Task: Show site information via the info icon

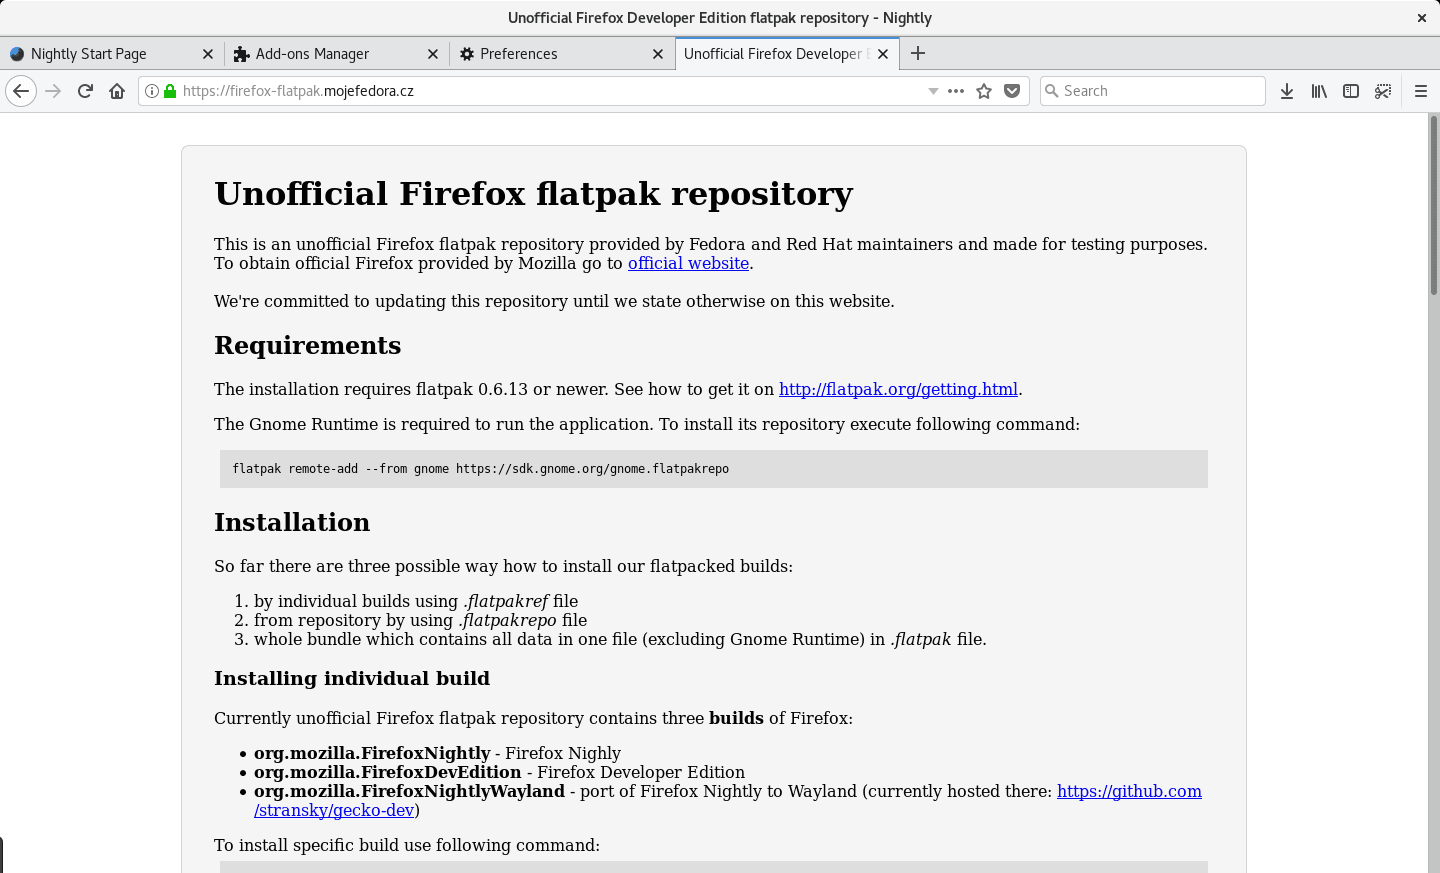Action: [152, 91]
